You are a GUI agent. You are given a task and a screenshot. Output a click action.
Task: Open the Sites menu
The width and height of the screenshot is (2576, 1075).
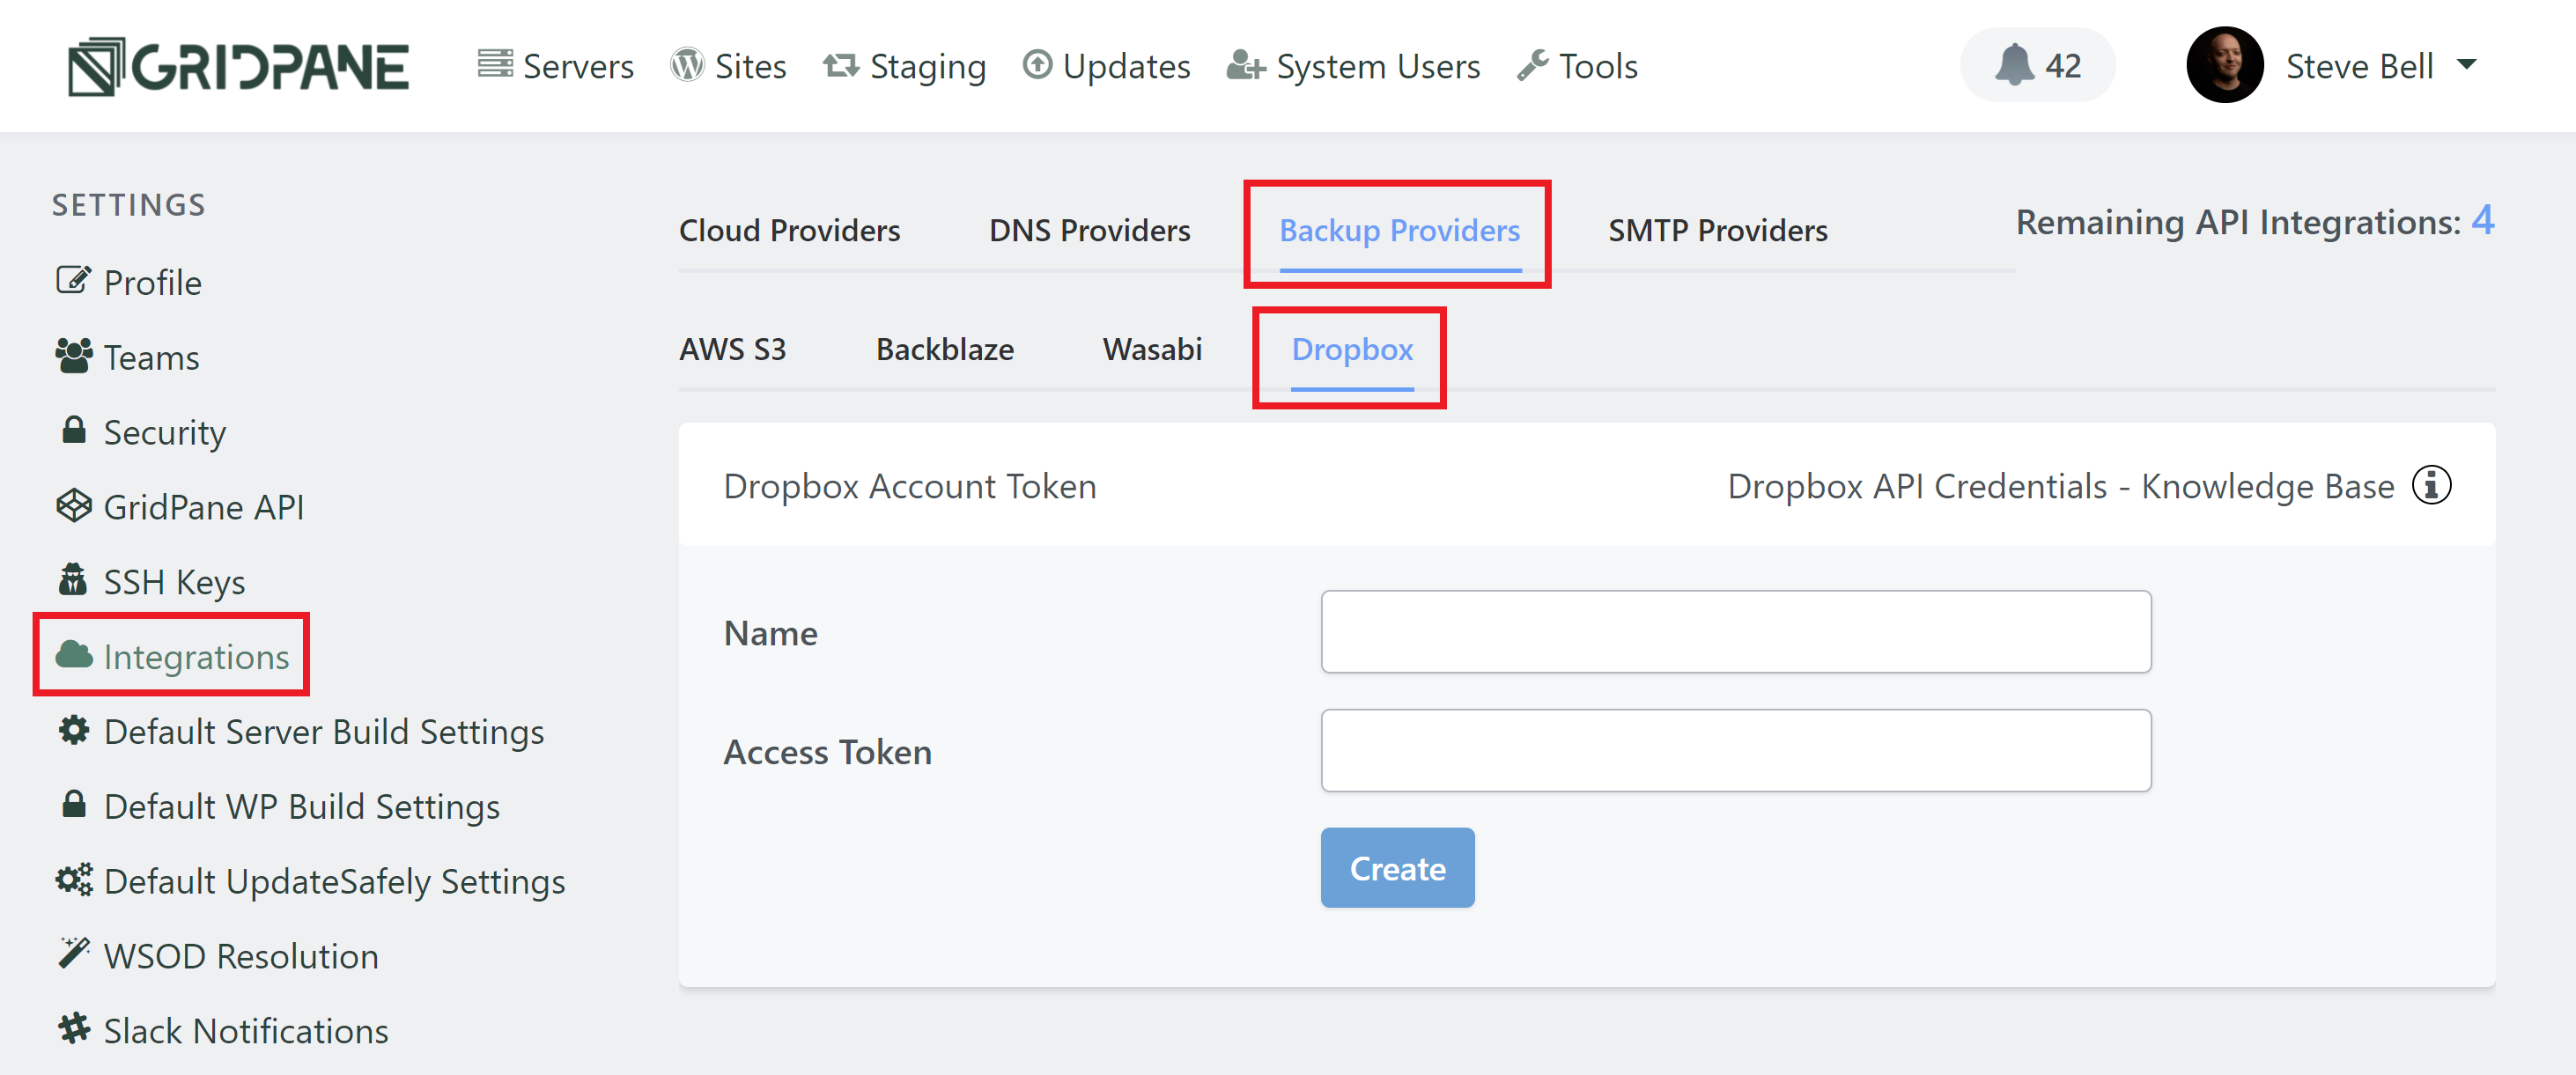pos(729,66)
